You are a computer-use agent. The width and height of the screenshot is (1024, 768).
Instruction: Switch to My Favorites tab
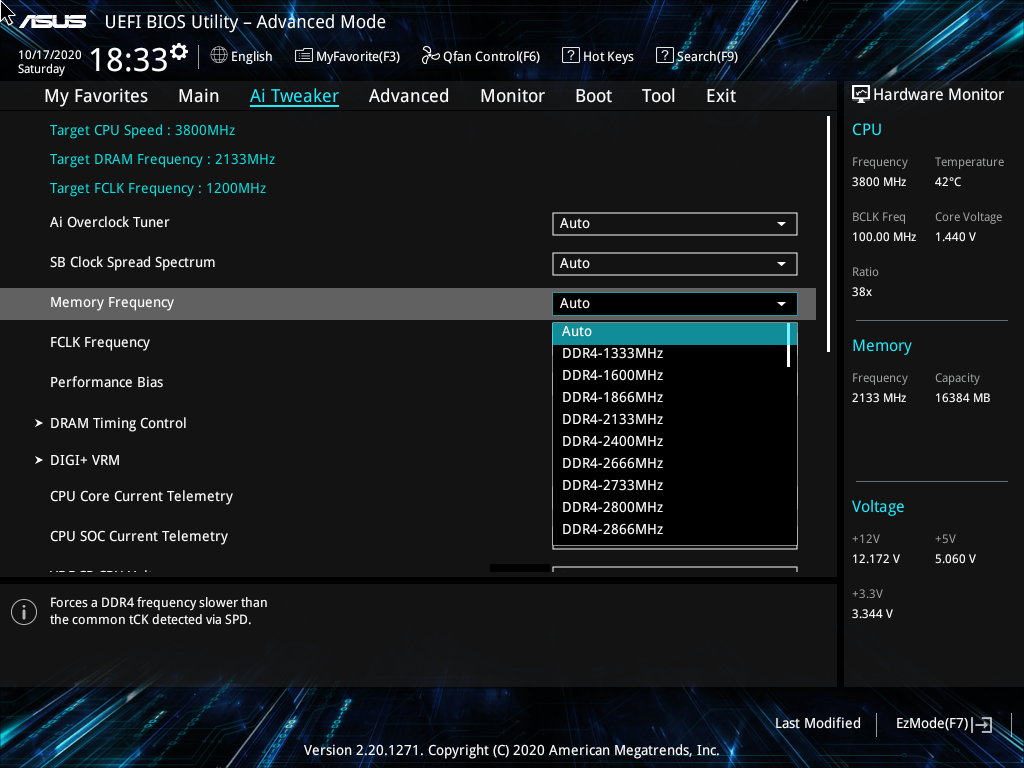(x=96, y=96)
